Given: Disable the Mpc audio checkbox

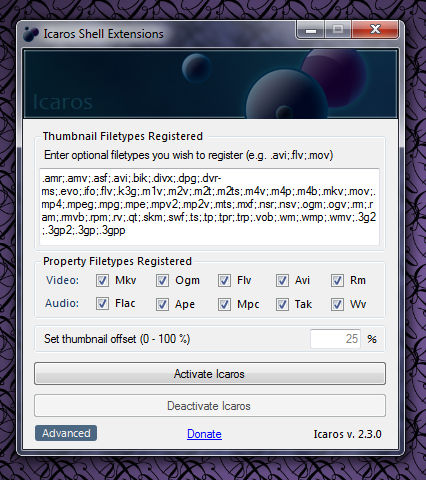Looking at the screenshot, I should pos(224,304).
